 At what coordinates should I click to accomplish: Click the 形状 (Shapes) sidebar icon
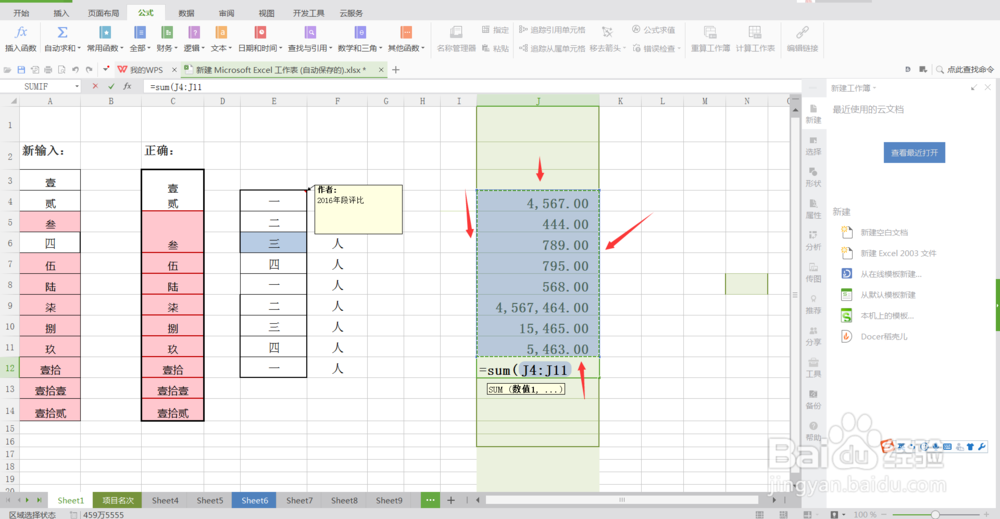pos(813,177)
